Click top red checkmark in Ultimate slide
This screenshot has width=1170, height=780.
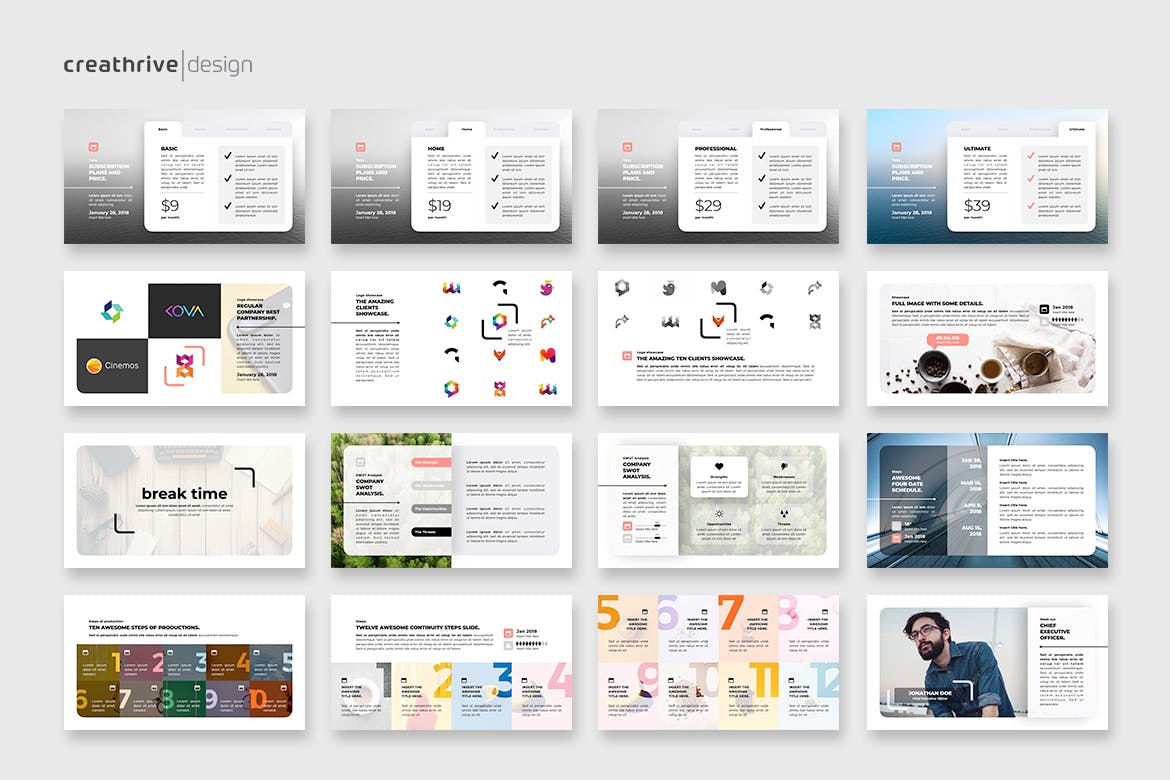[1030, 157]
